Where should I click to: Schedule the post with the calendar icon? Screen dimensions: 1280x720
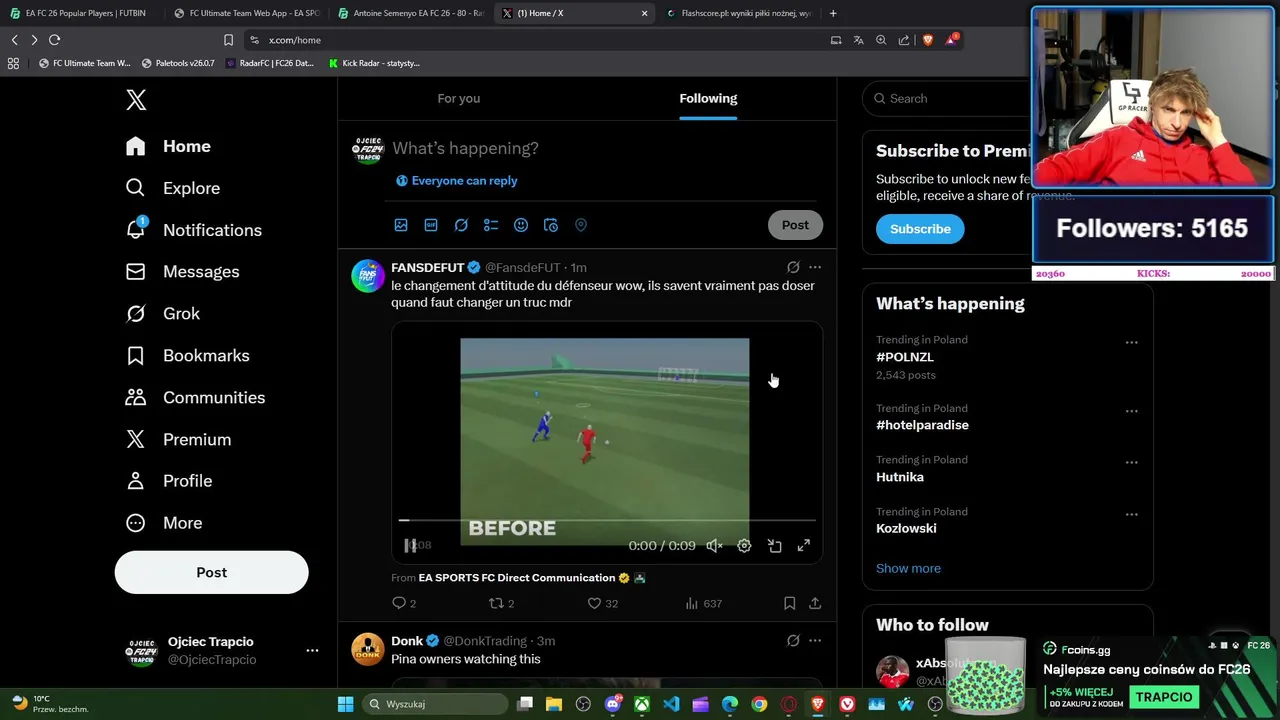coord(551,225)
